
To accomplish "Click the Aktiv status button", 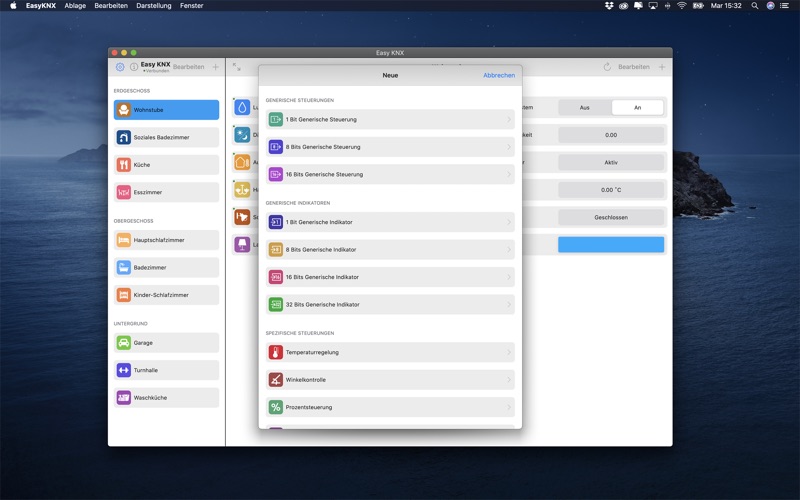I will pyautogui.click(x=611, y=162).
